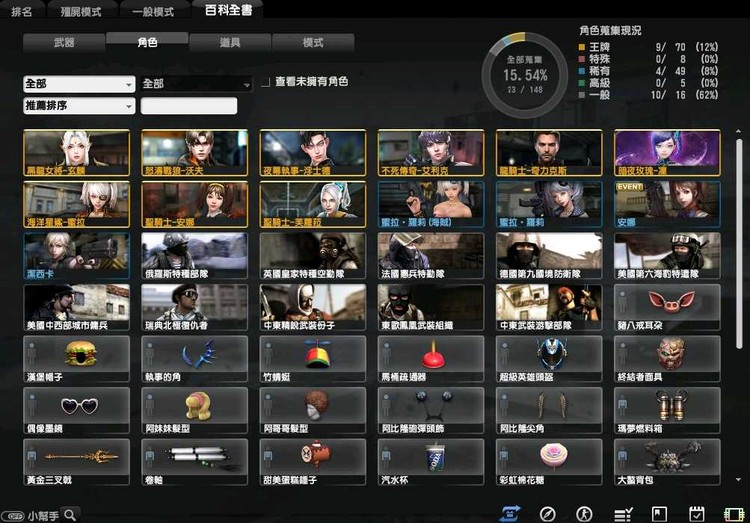Open the 道具 category tab
Screen dimensions: 750x523
coord(230,43)
